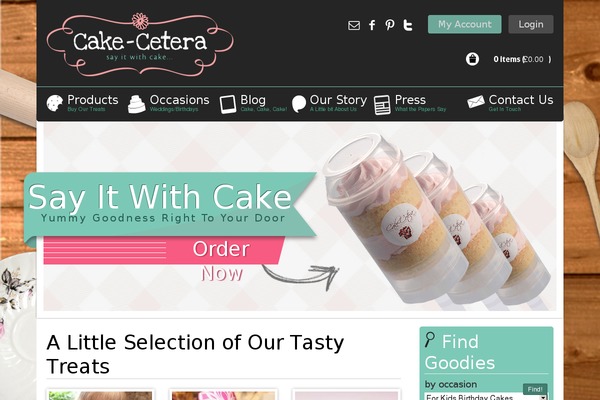Open the Pinterest icon link
This screenshot has width=600, height=400.
tap(390, 25)
